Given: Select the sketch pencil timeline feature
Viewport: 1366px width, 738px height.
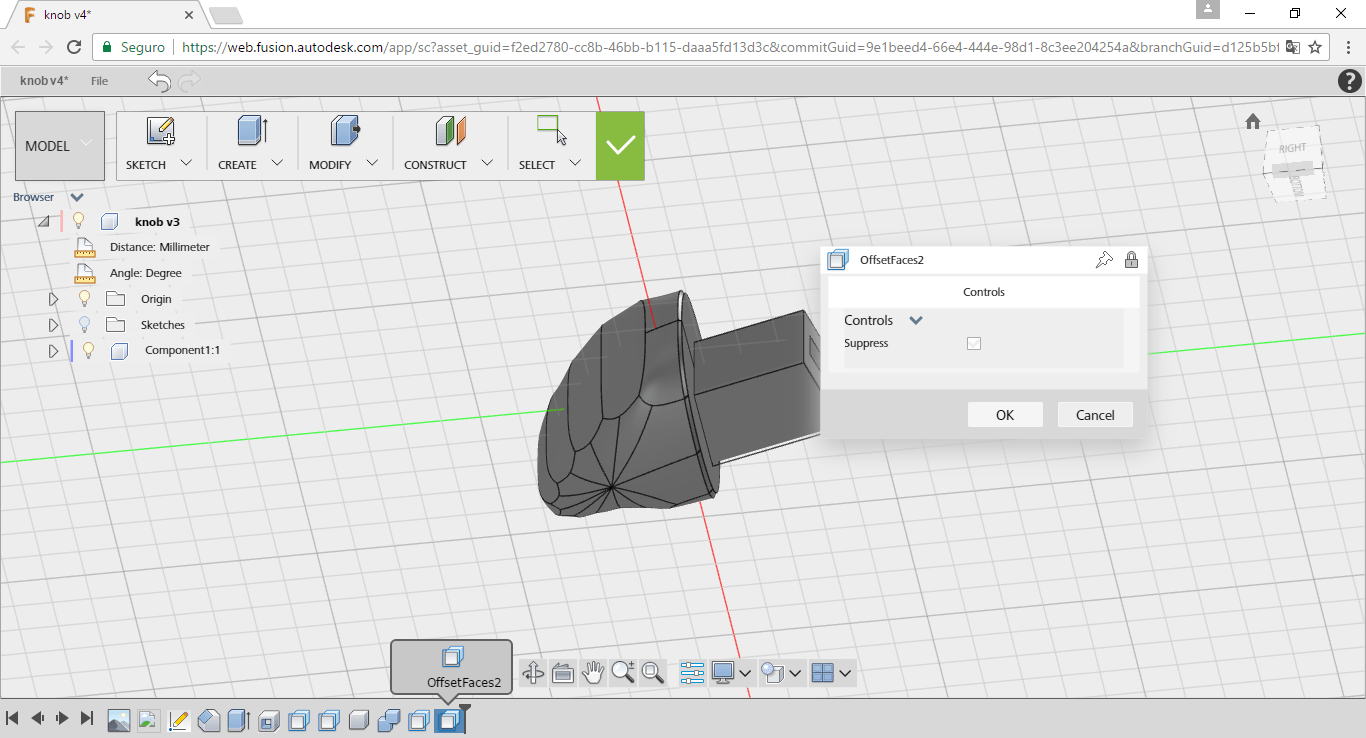Looking at the screenshot, I should click(x=178, y=720).
